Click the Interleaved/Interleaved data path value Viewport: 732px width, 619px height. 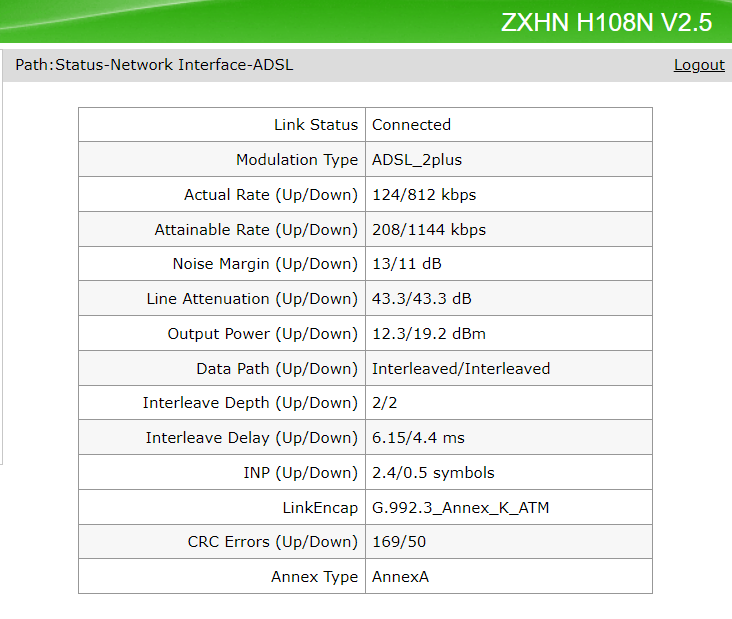pos(461,369)
